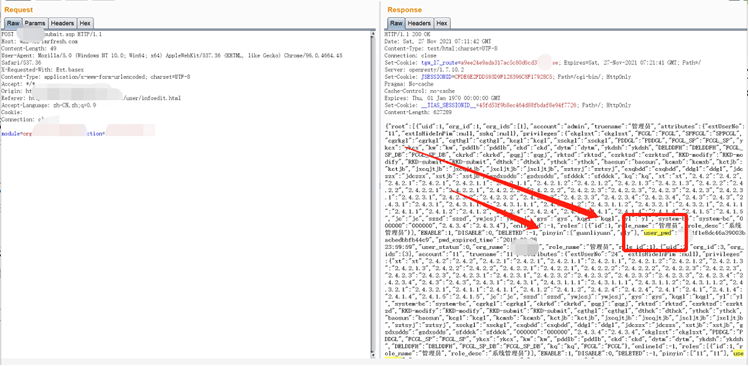
Task: Switch to the Response Raw tab
Action: click(396, 23)
